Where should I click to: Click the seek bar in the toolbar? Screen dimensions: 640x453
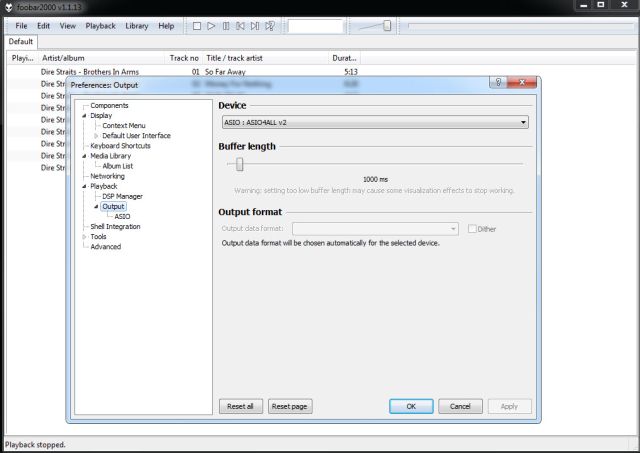(520, 26)
